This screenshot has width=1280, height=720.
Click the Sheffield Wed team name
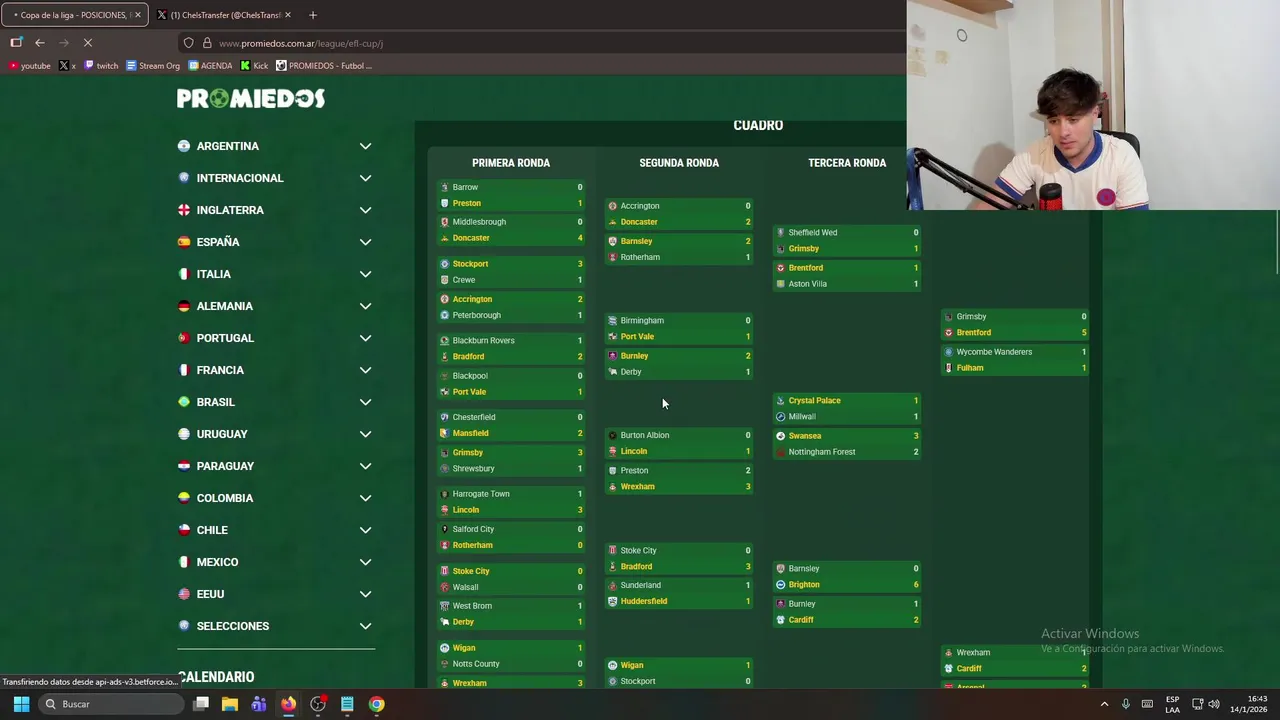point(813,233)
